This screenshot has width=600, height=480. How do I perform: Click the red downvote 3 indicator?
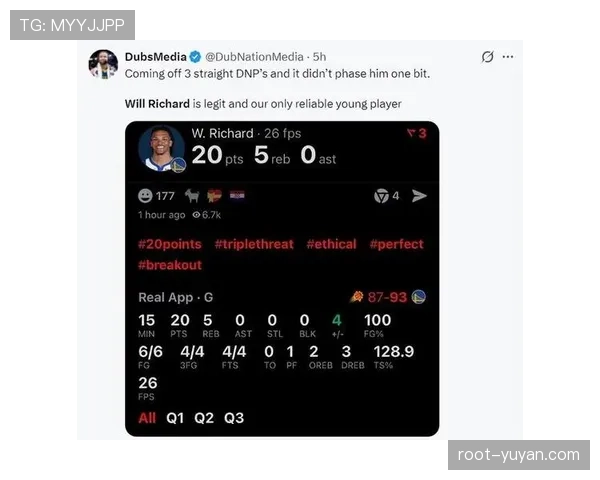click(417, 133)
